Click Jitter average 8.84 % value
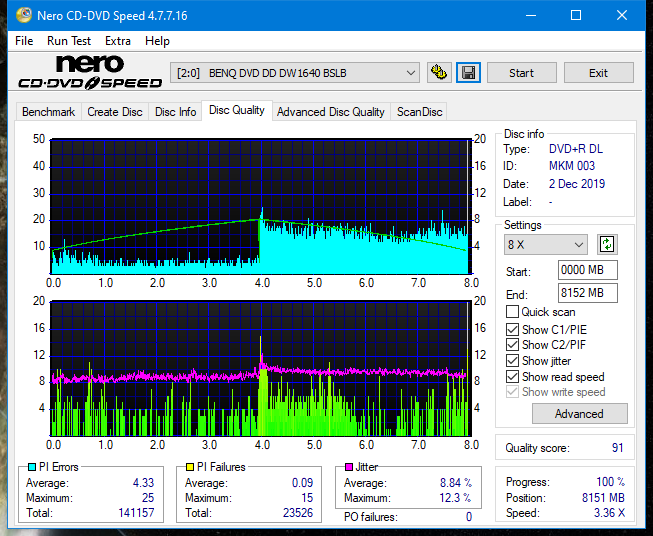 (x=456, y=483)
